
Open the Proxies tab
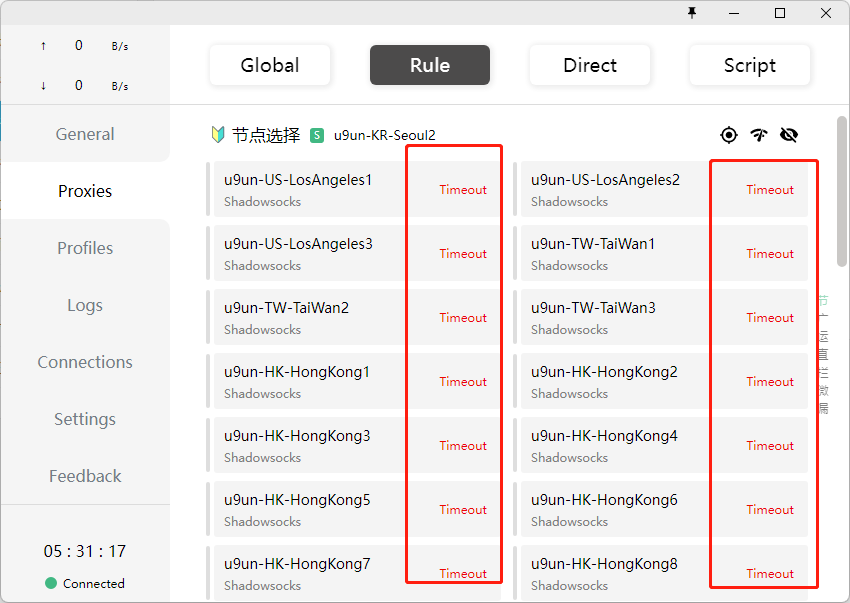tap(85, 191)
